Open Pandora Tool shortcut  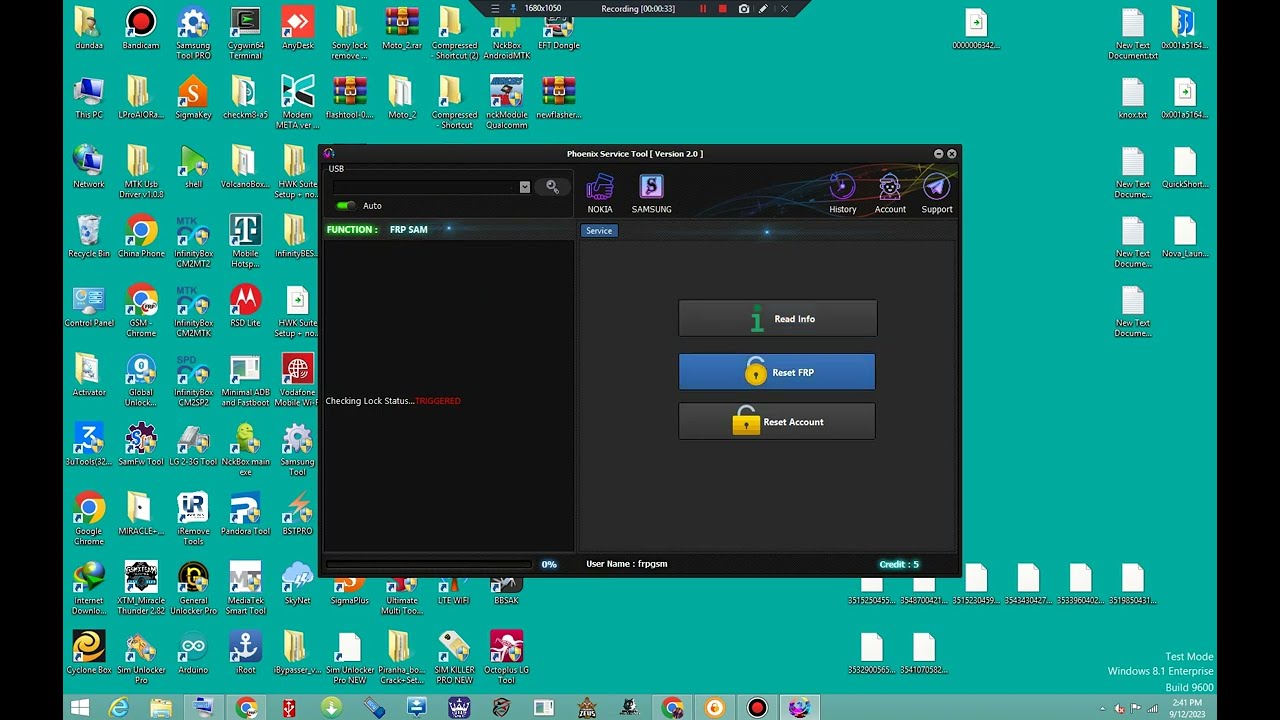(245, 514)
